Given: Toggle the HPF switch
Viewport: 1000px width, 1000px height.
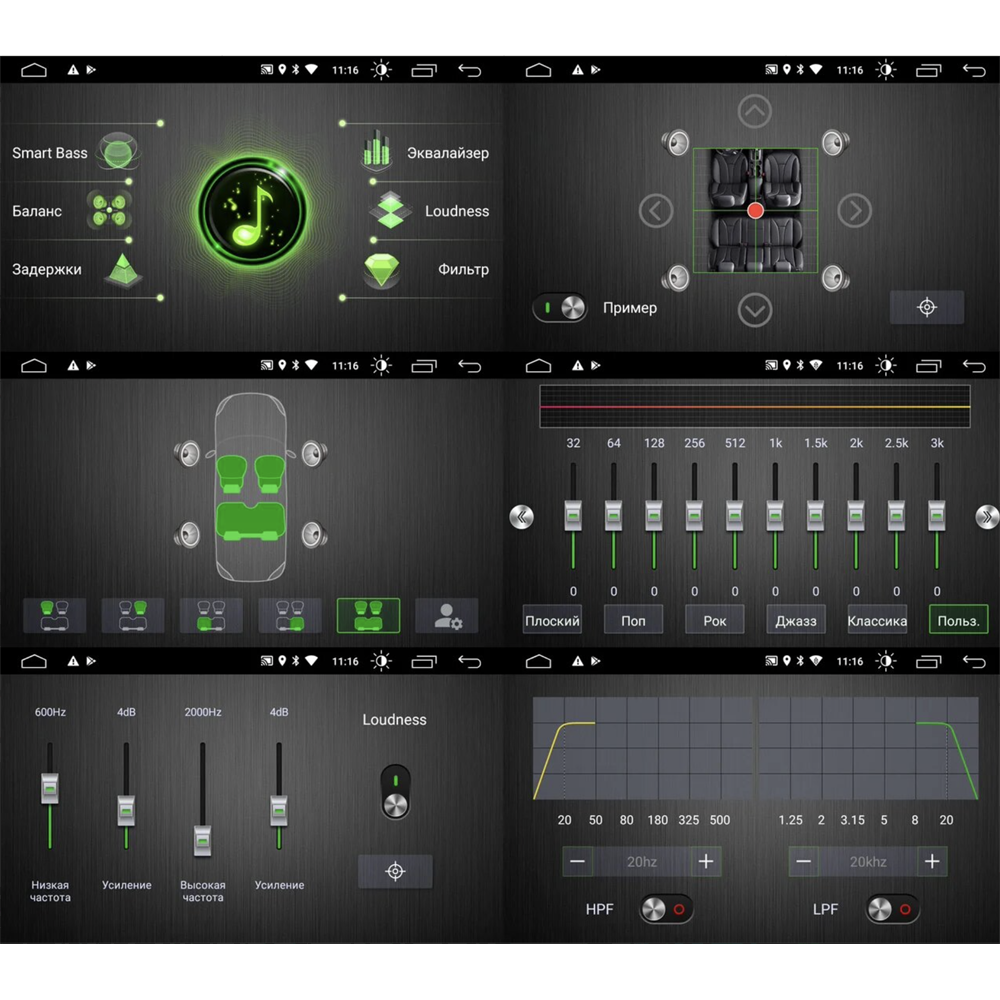Looking at the screenshot, I should pyautogui.click(x=666, y=909).
